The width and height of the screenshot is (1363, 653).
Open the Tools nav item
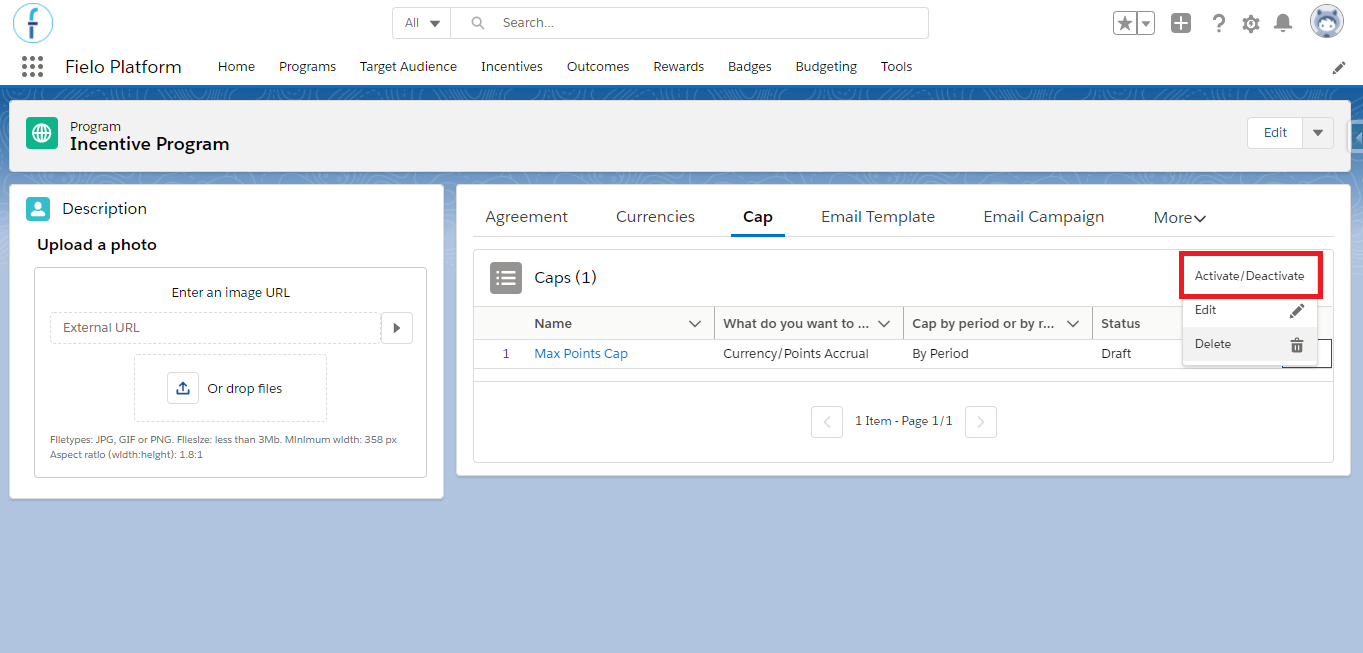tap(897, 66)
